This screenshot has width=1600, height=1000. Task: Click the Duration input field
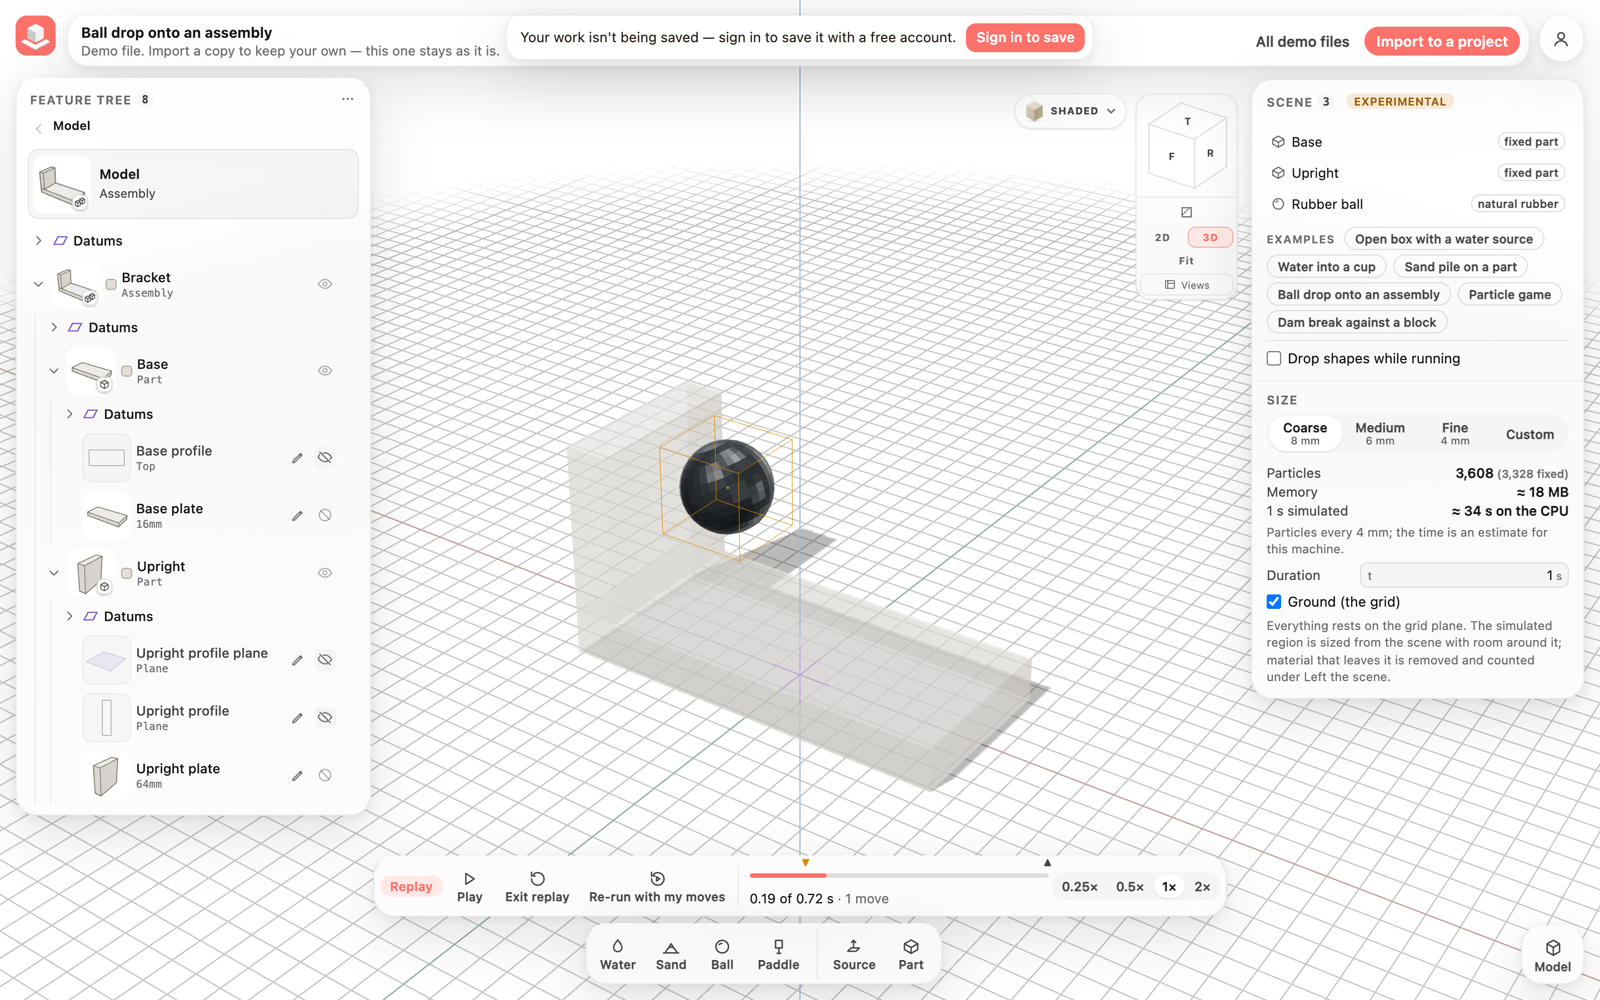pyautogui.click(x=1463, y=575)
